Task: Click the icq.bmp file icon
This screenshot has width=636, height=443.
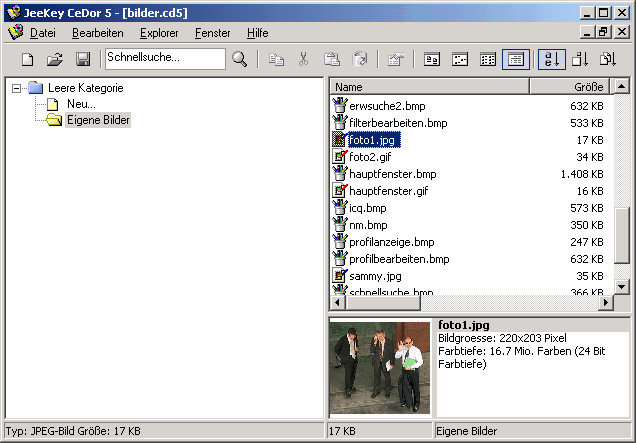Action: coord(339,208)
